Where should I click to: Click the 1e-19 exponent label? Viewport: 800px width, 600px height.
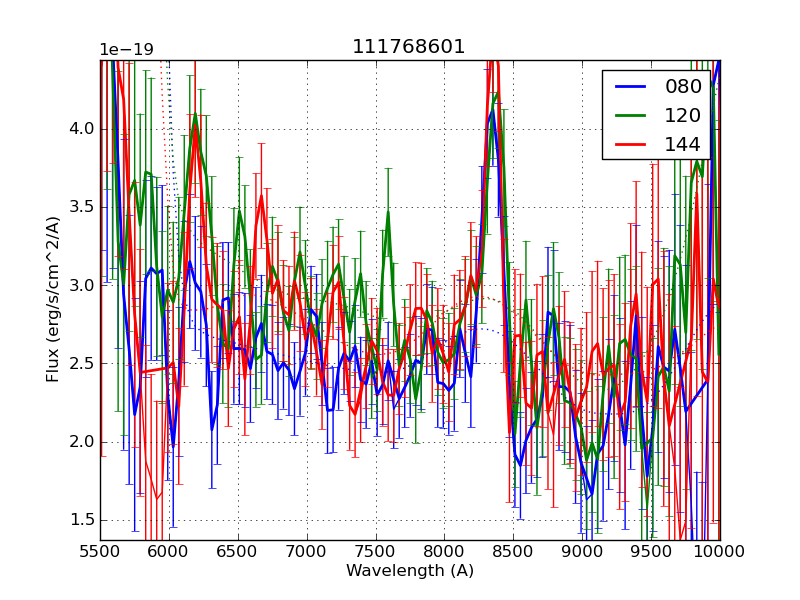pos(126,50)
